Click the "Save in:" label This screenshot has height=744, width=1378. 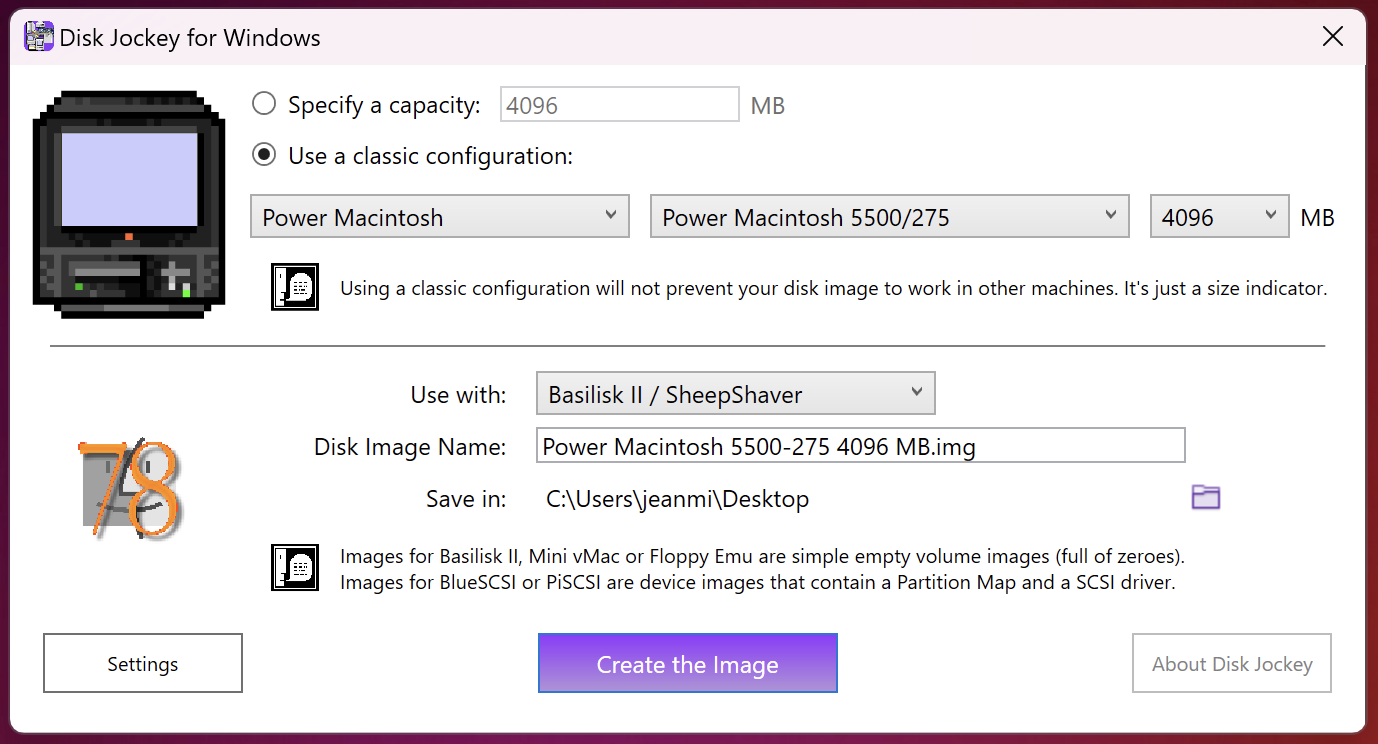pyautogui.click(x=466, y=499)
